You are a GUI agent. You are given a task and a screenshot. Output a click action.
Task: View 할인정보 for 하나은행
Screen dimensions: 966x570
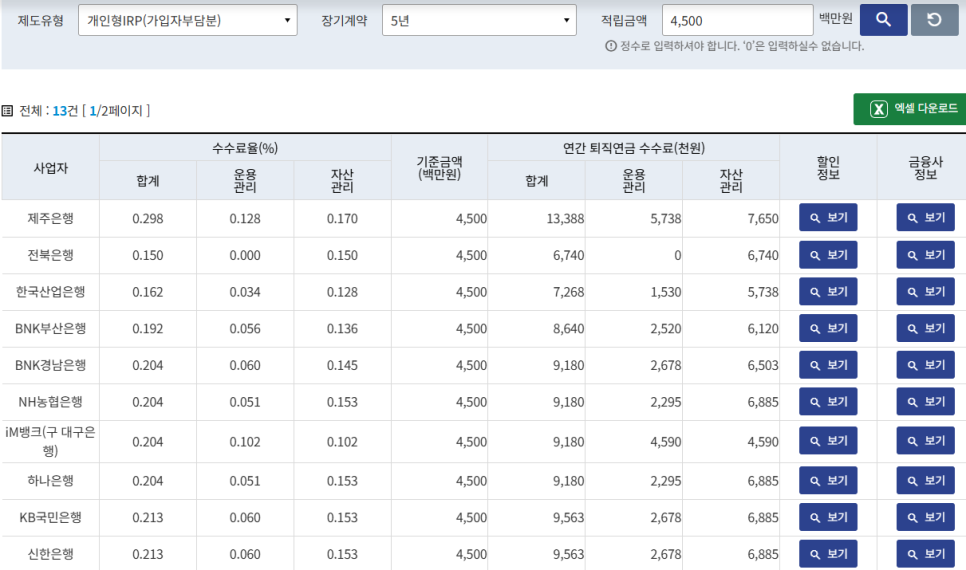[828, 480]
